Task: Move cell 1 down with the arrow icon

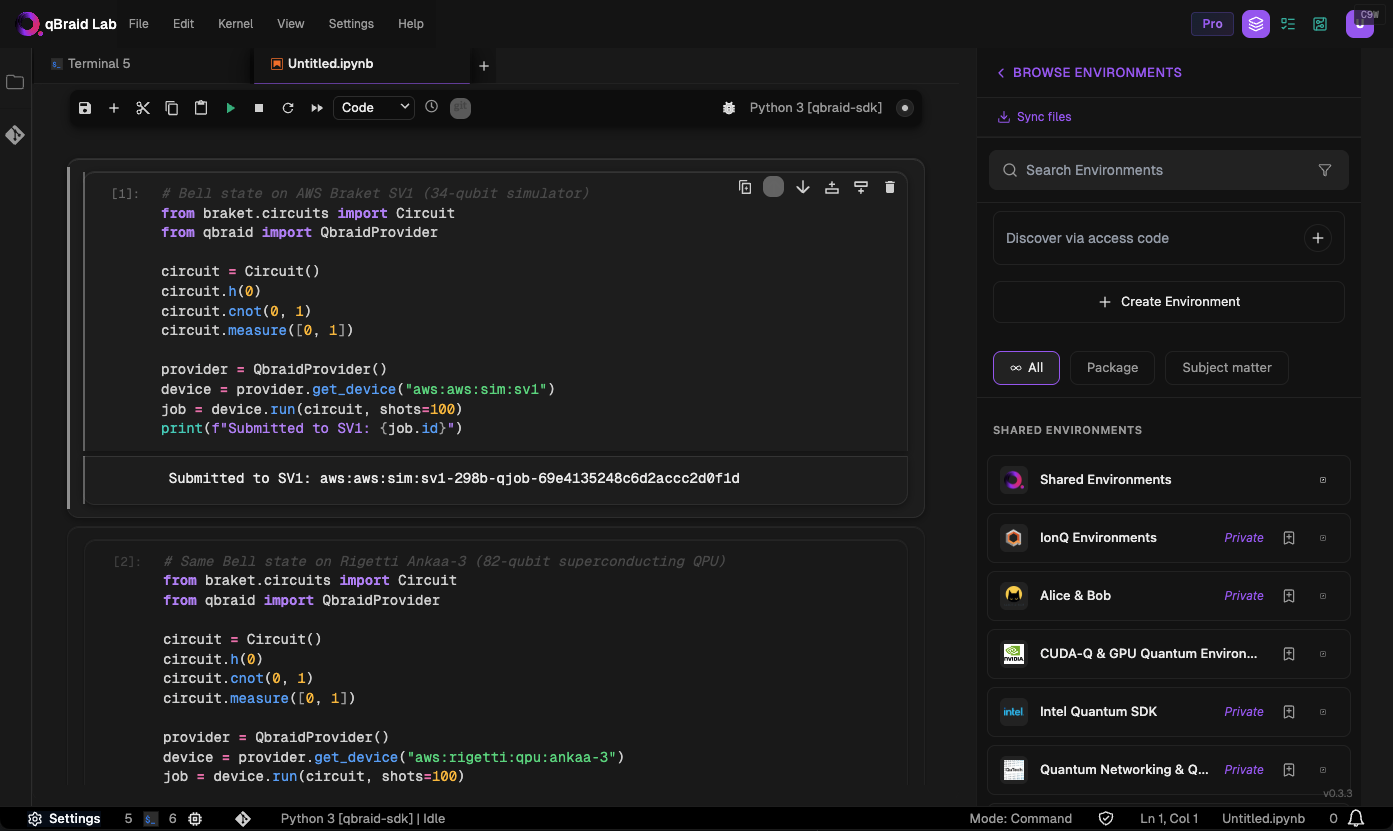Action: point(803,187)
